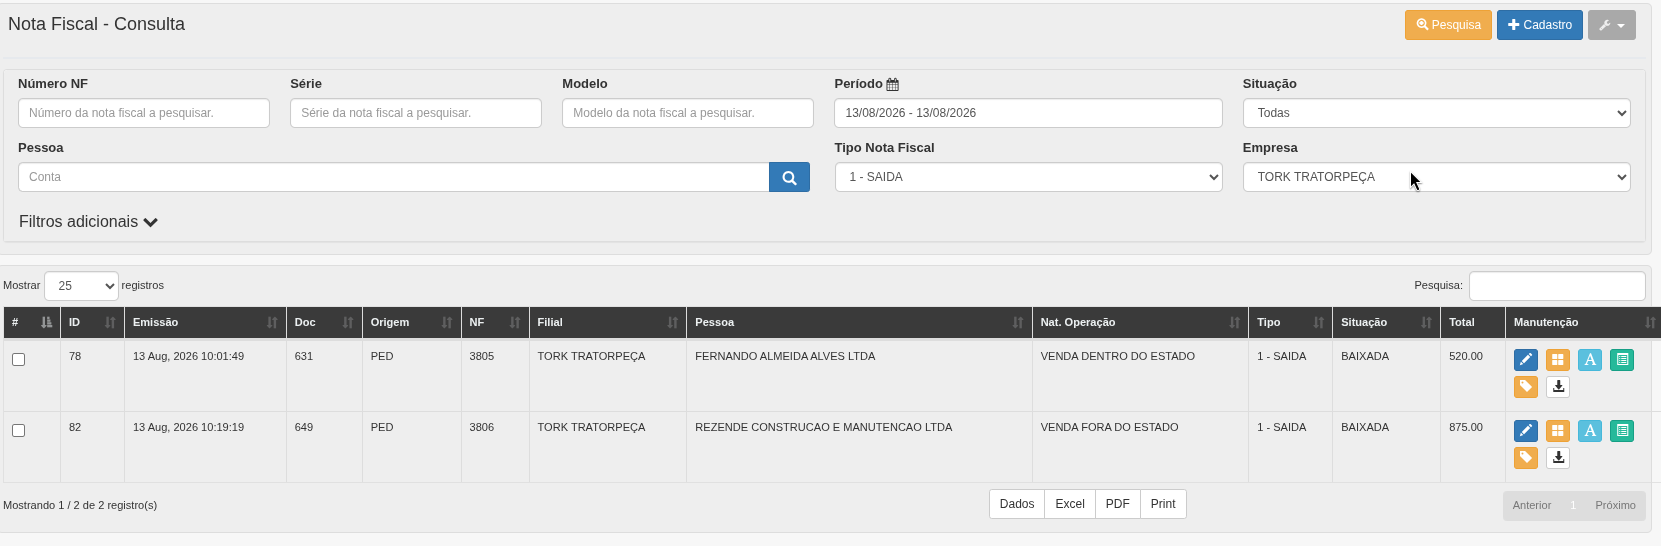Click the total value 520.00
The height and width of the screenshot is (546, 1661).
coord(1465,356)
